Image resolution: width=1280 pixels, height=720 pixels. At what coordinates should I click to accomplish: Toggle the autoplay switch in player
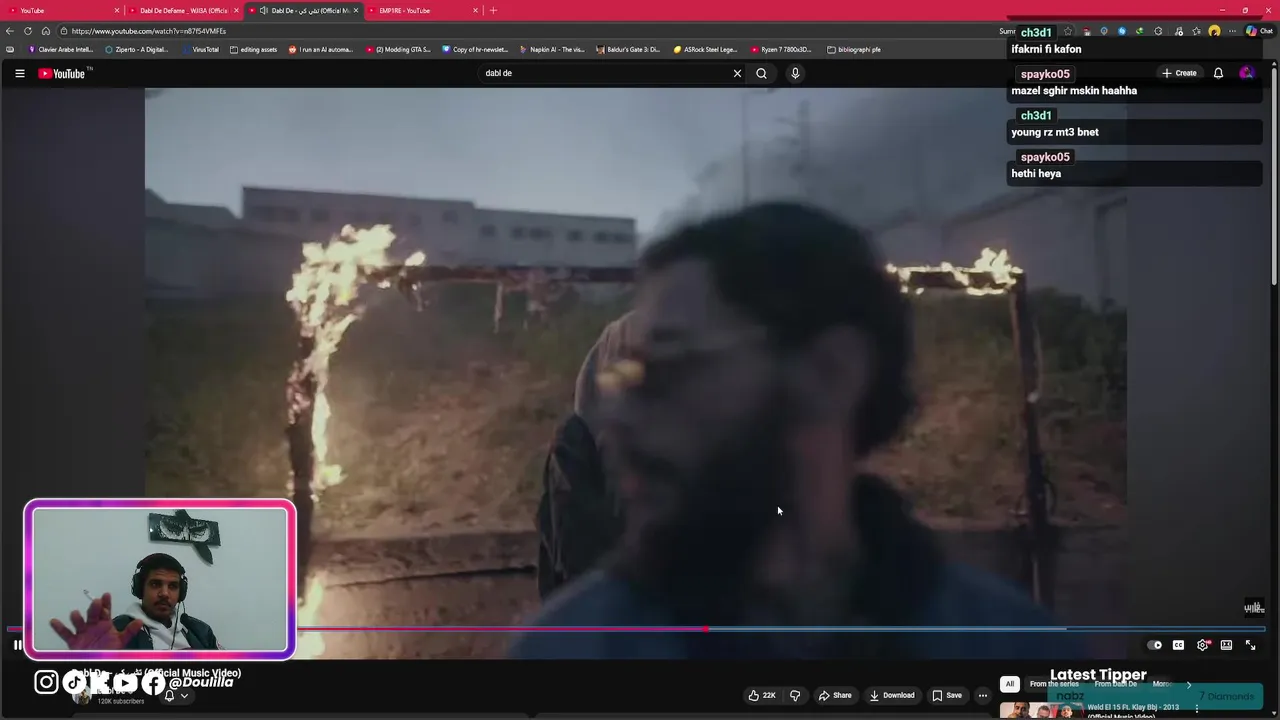1154,645
